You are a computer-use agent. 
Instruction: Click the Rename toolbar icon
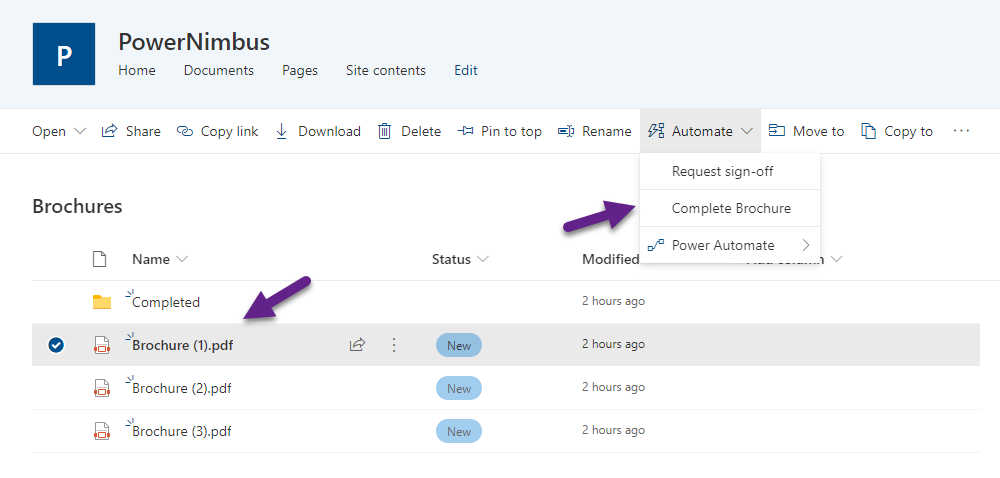tap(566, 131)
